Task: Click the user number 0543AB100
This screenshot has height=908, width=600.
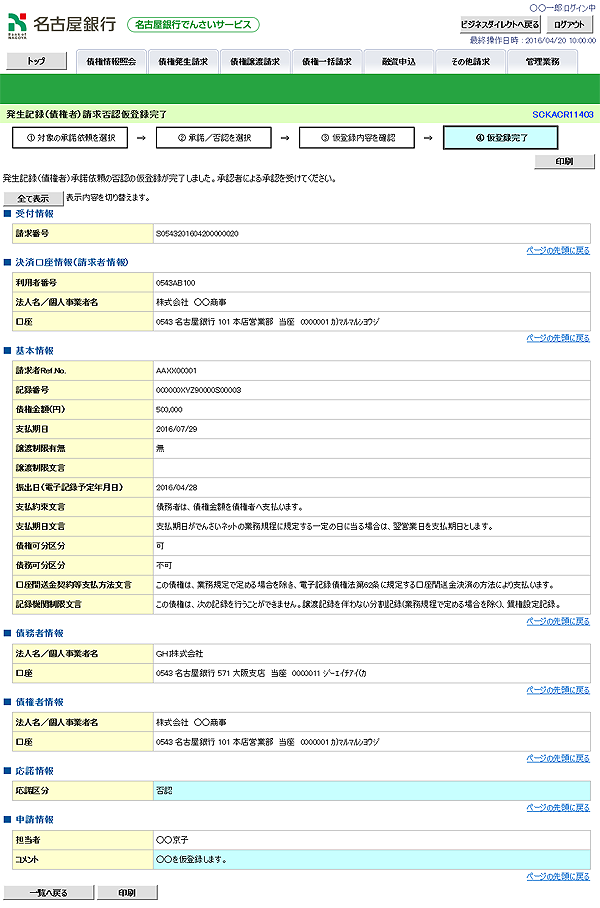Action: pyautogui.click(x=175, y=283)
